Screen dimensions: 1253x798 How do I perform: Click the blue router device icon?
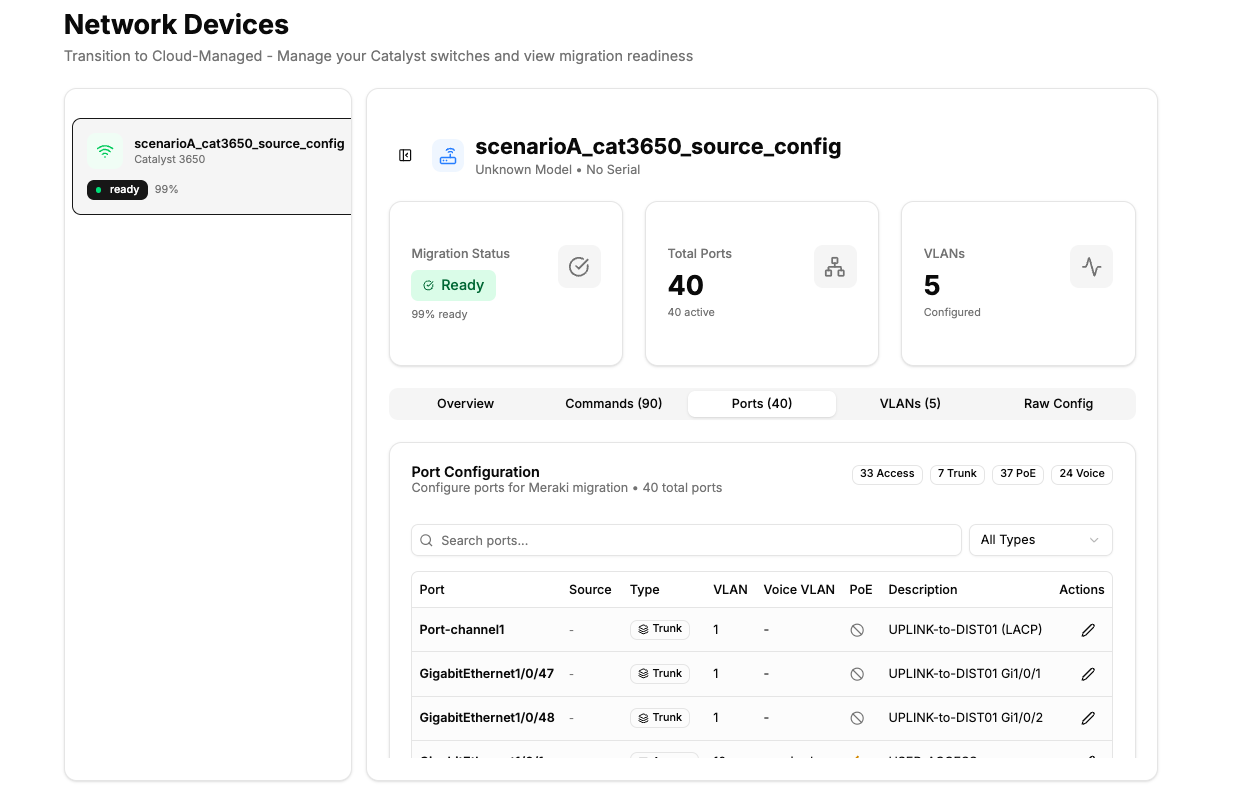448,155
